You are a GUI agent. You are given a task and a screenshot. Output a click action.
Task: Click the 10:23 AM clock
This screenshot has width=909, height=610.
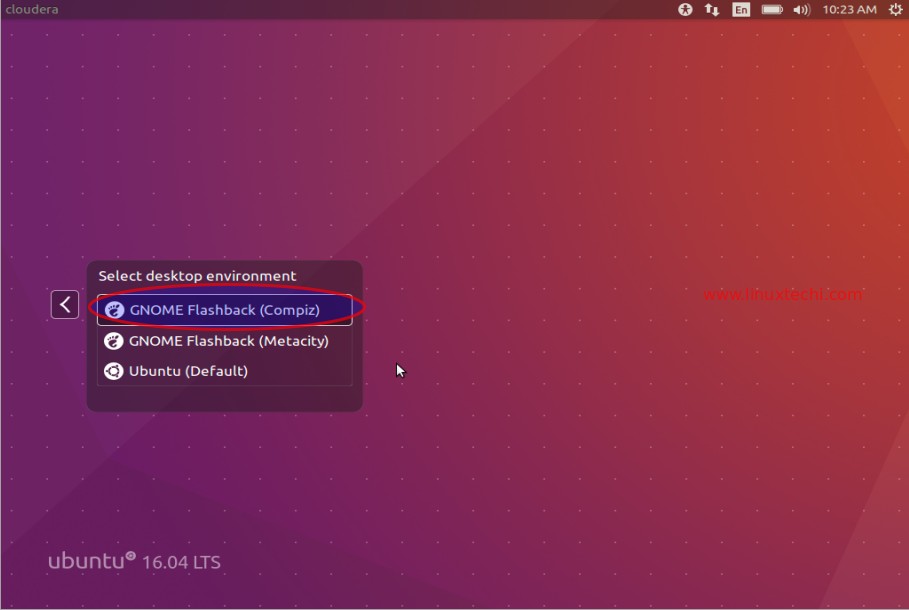click(849, 9)
